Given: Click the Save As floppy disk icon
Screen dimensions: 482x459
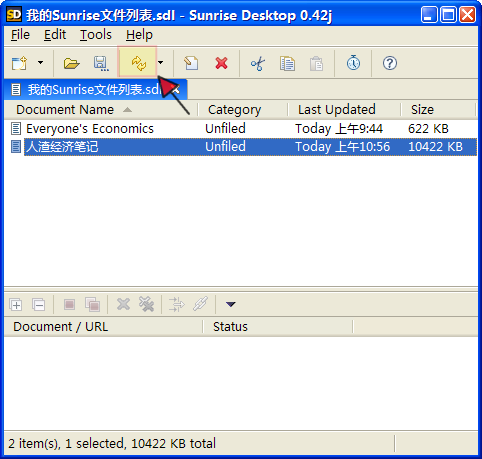Looking at the screenshot, I should [101, 63].
